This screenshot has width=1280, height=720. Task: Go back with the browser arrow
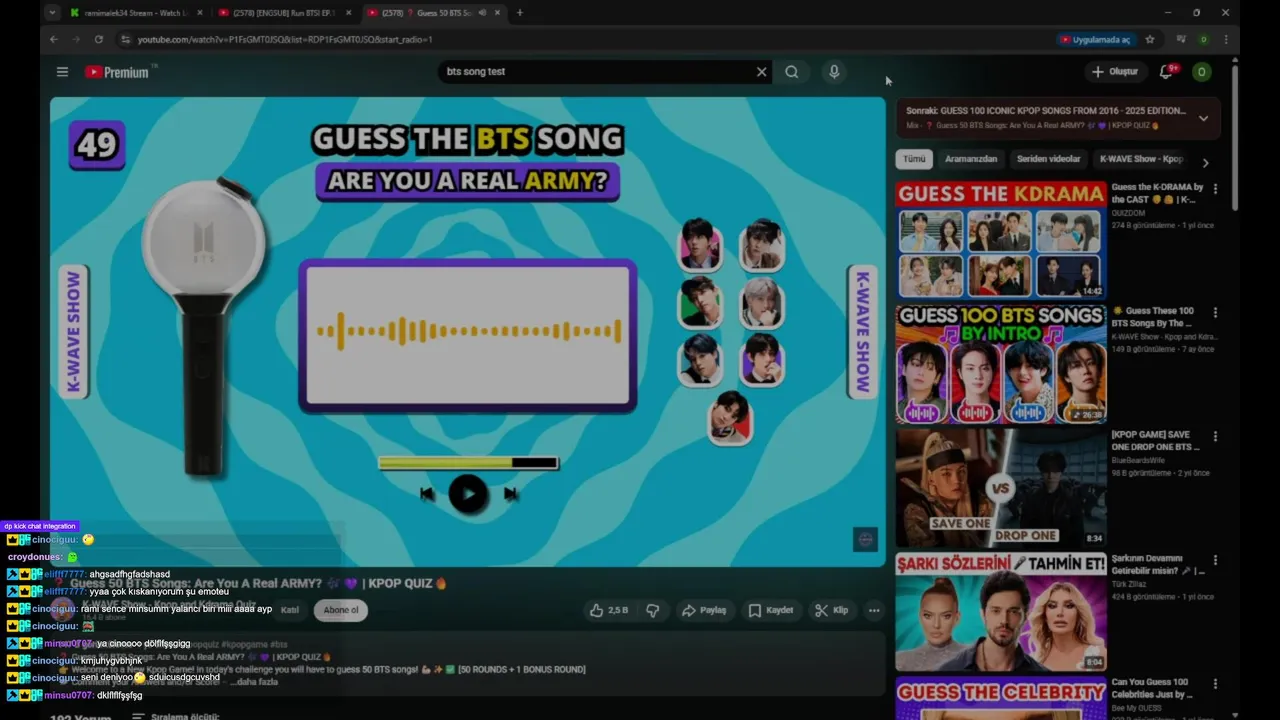54,39
